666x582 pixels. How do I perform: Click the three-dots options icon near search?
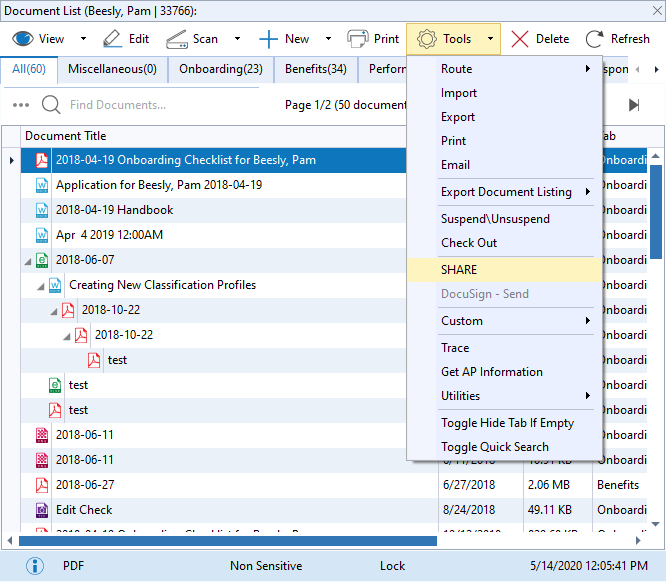tap(21, 105)
